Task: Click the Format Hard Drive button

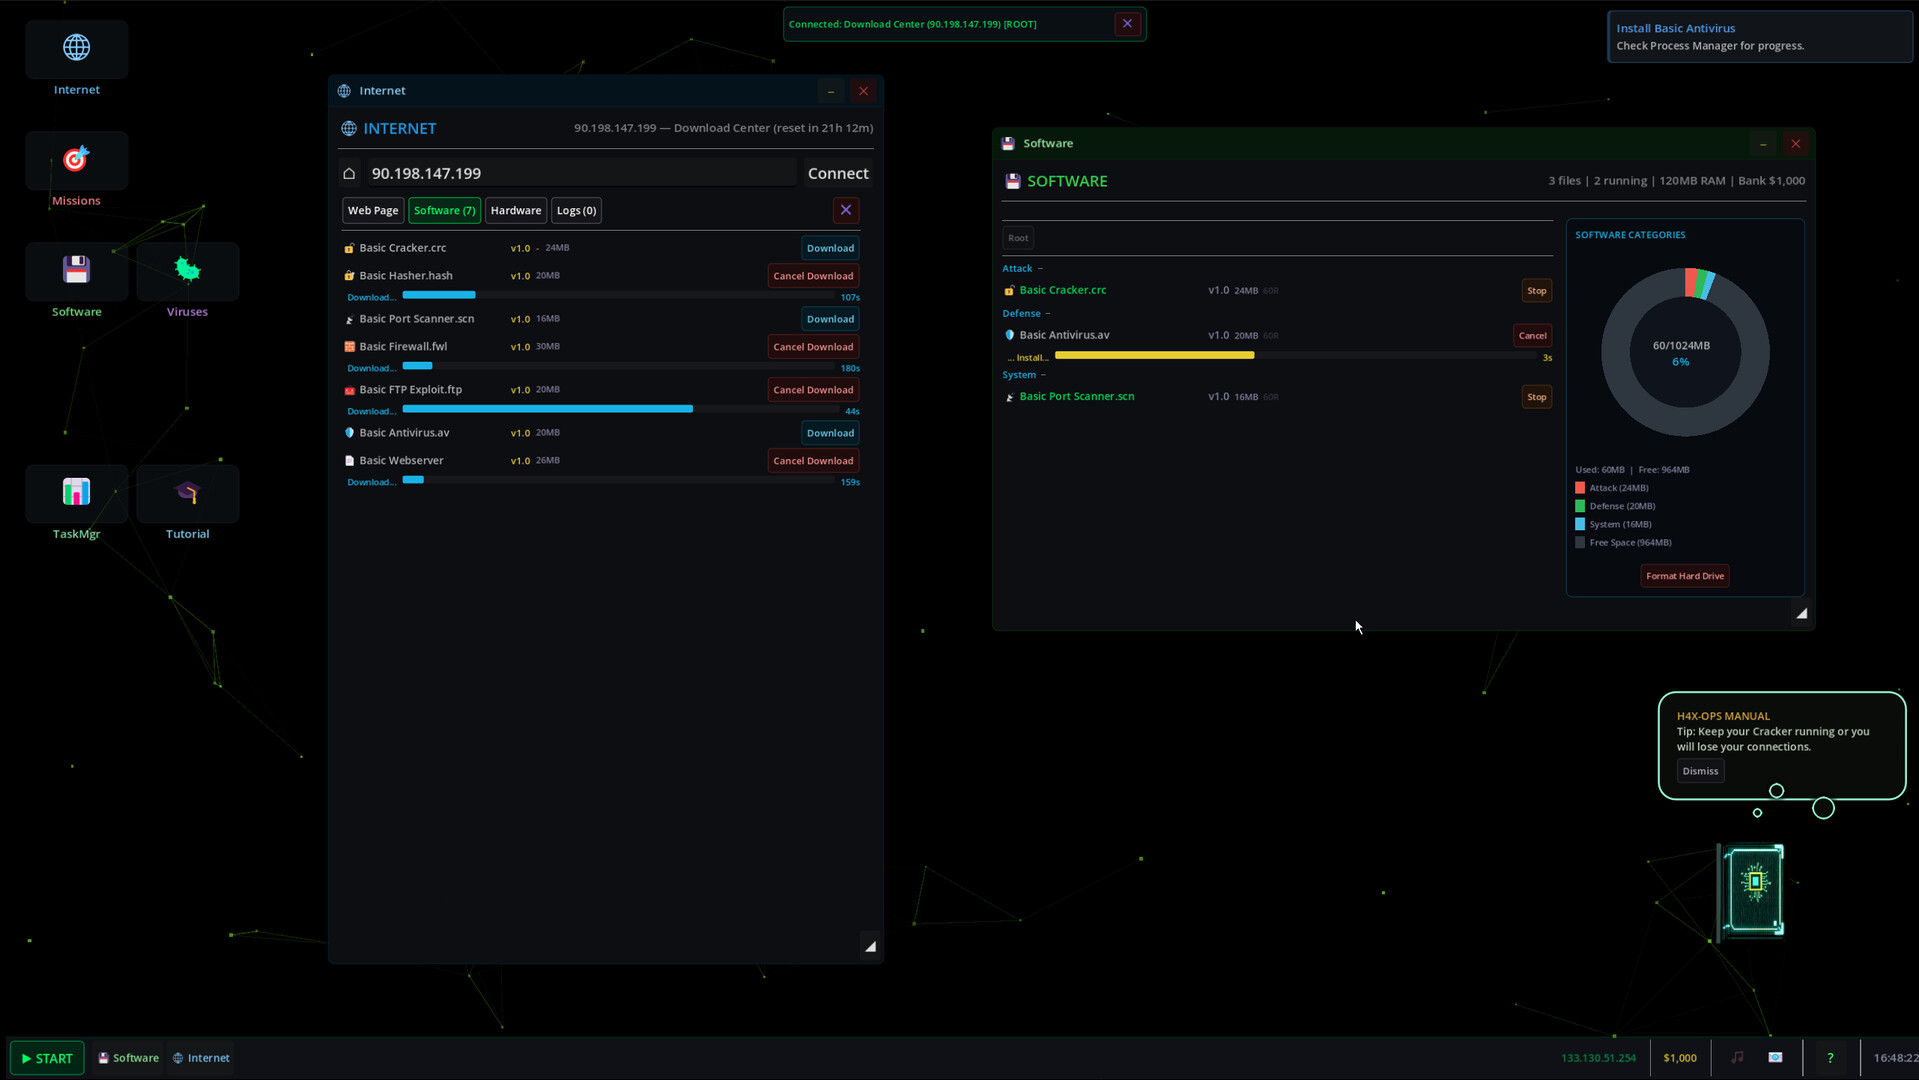Action: coord(1684,576)
